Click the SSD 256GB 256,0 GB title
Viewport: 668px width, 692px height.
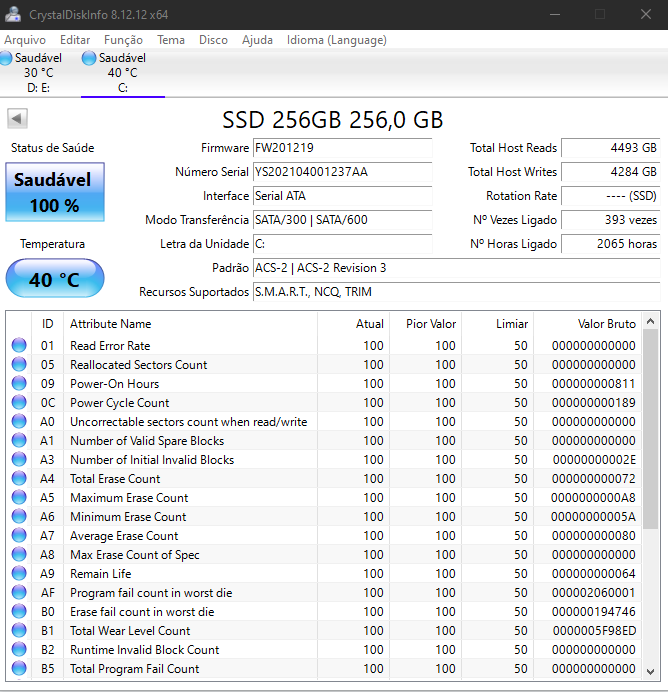tap(333, 120)
